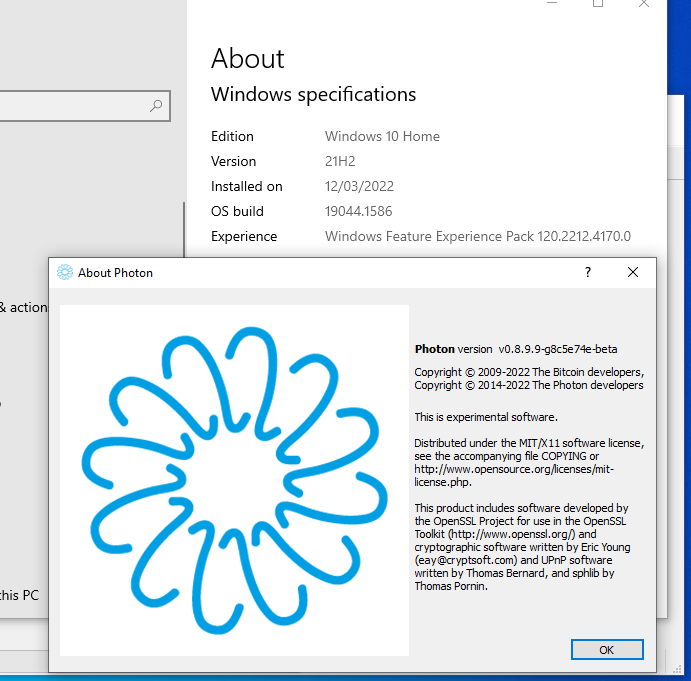
Task: Close the Settings About window
Action: [x=643, y=4]
